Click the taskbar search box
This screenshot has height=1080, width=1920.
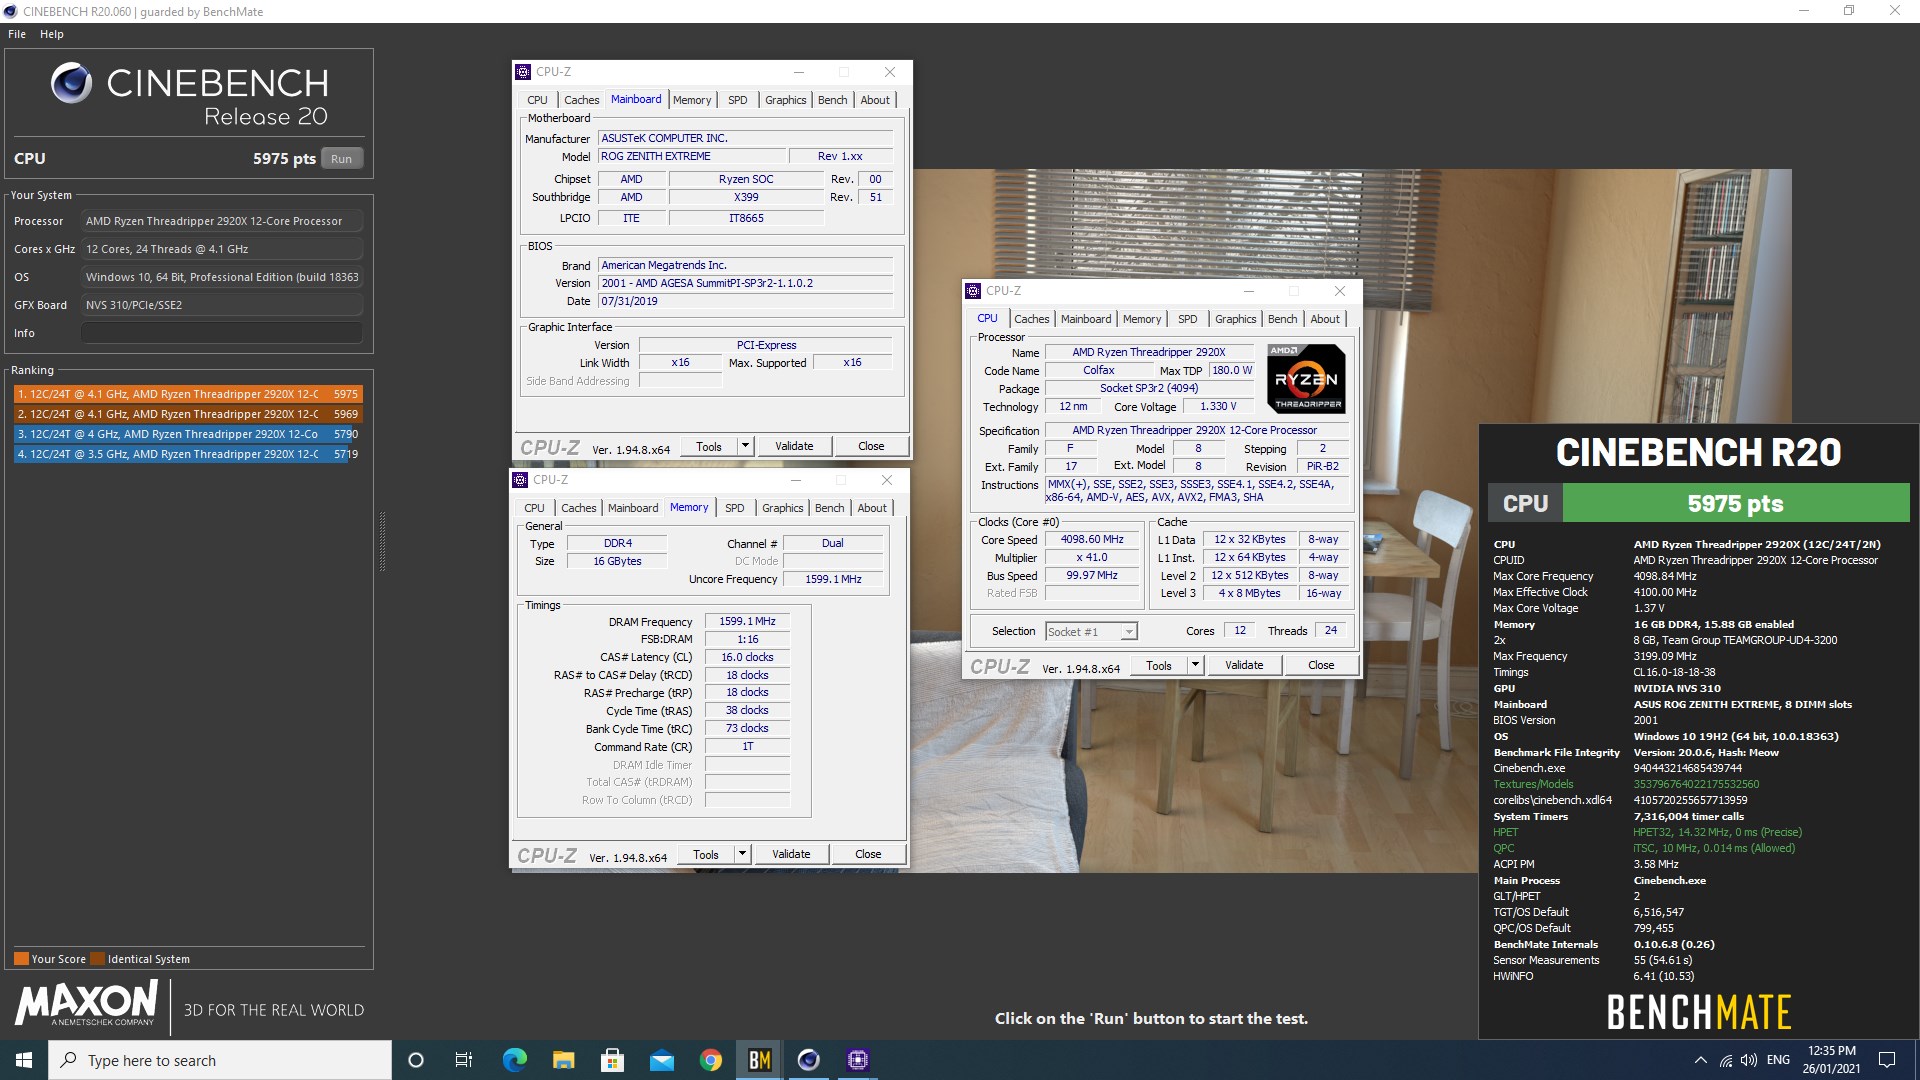coord(220,1060)
